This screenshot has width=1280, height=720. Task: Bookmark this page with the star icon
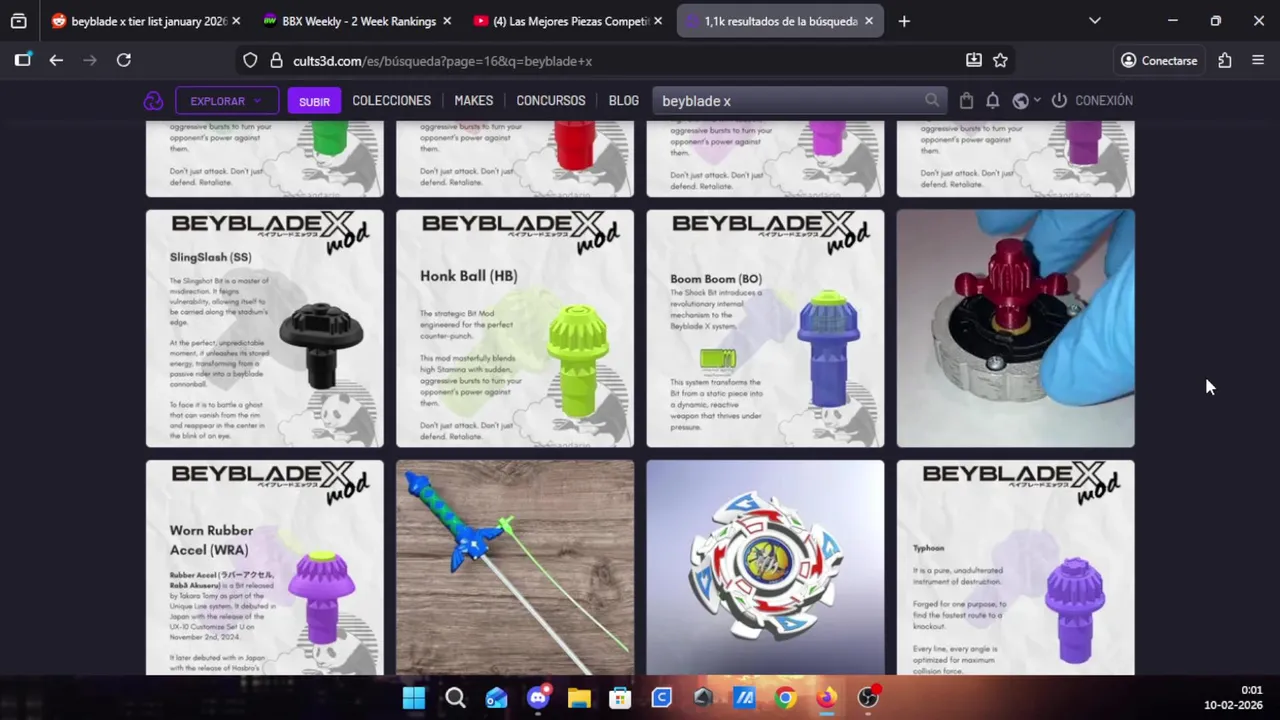(1000, 60)
